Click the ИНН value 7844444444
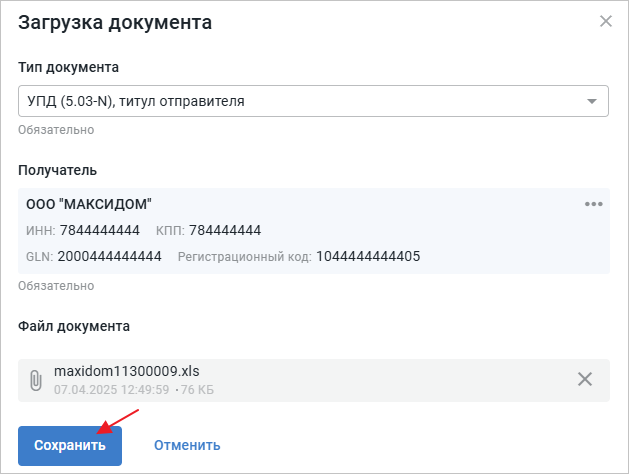This screenshot has width=629, height=474. coord(99,230)
